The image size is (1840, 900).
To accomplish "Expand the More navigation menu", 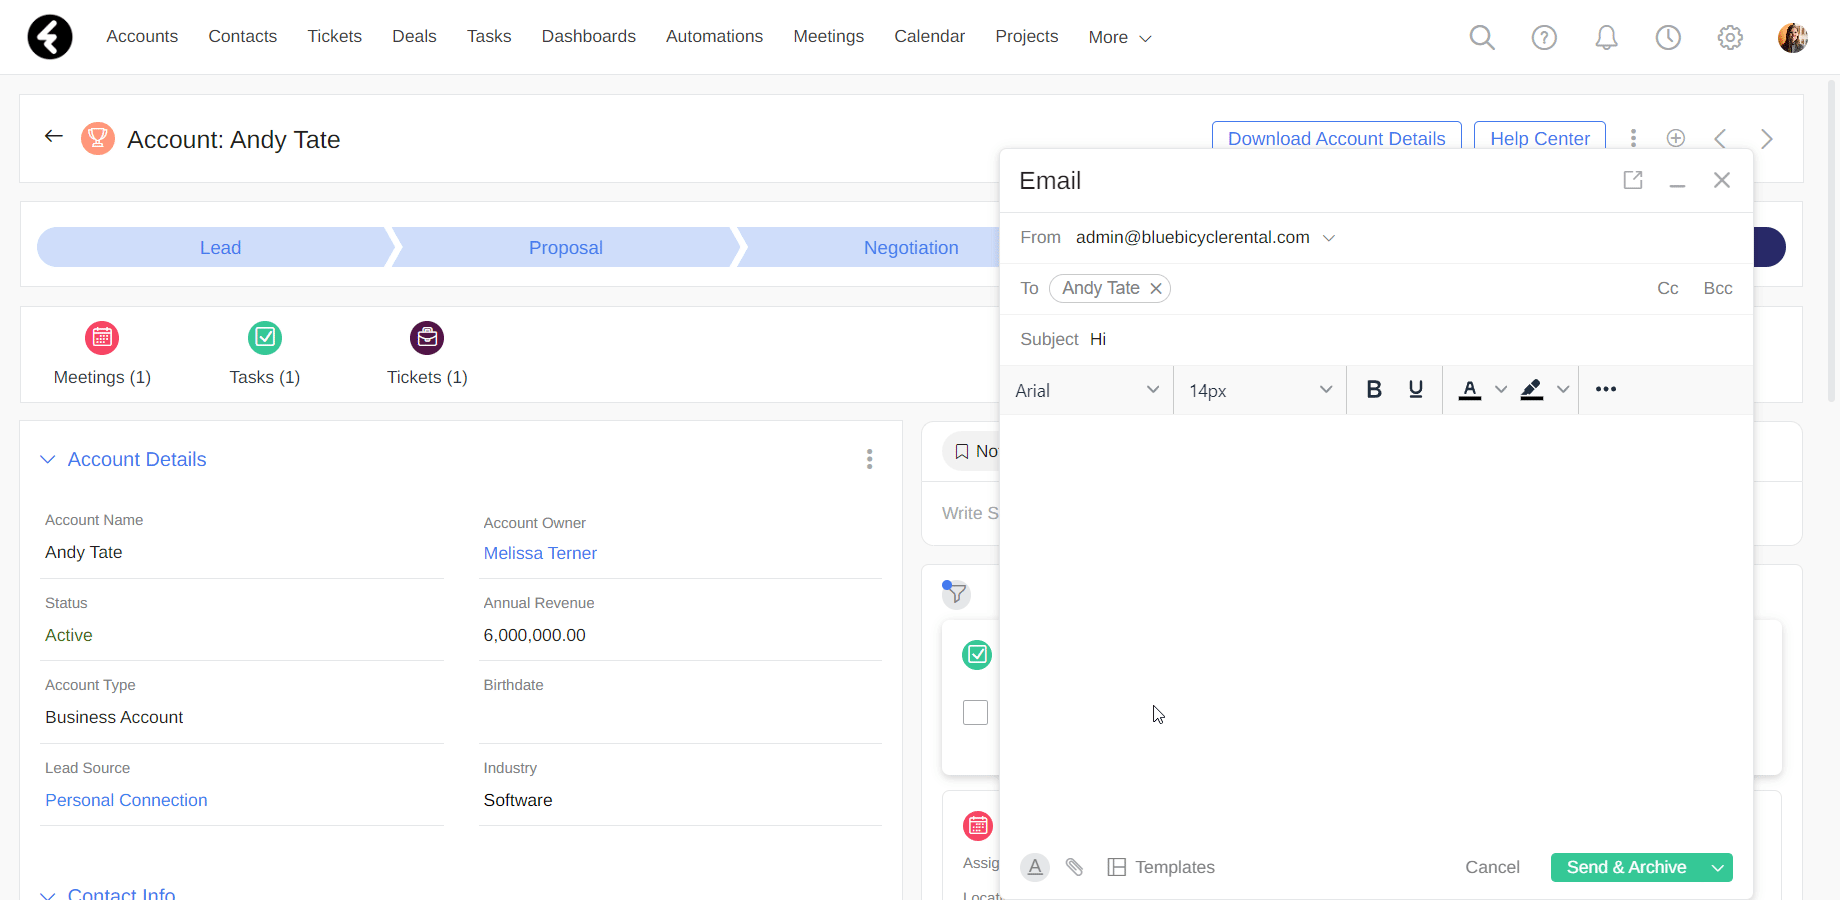I will click(x=1120, y=37).
